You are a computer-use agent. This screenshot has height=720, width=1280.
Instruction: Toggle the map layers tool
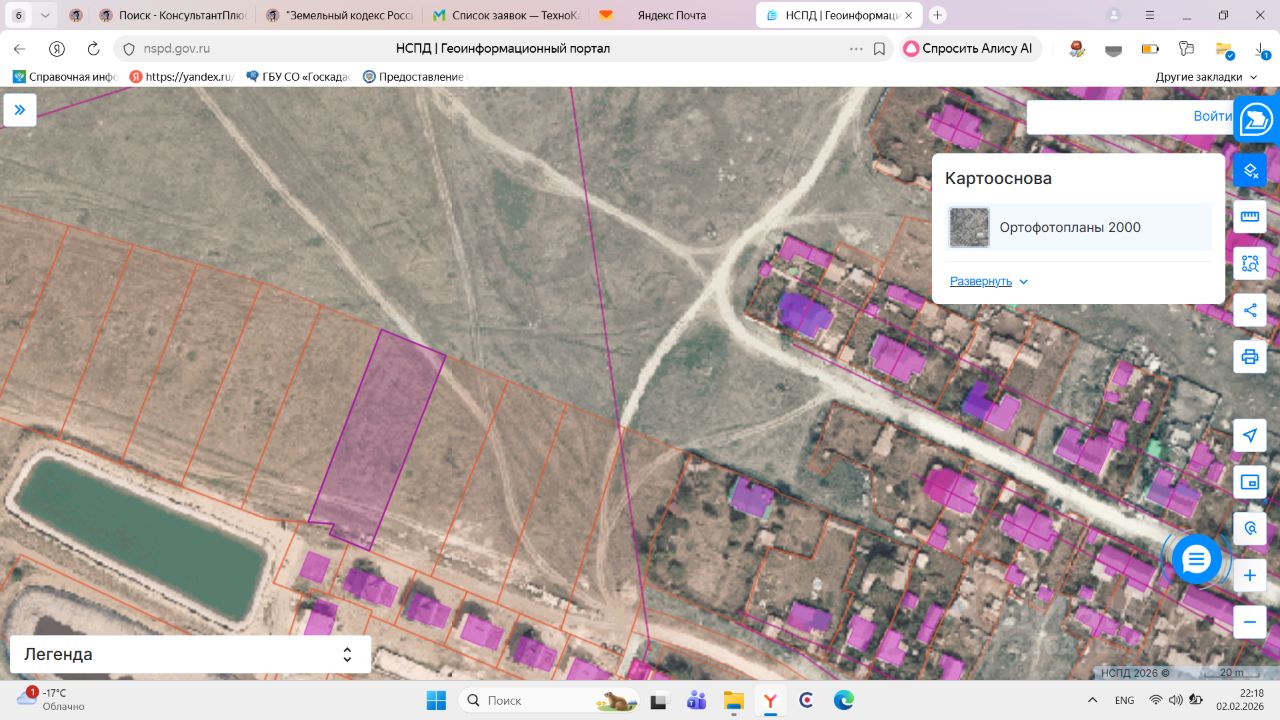point(1250,171)
